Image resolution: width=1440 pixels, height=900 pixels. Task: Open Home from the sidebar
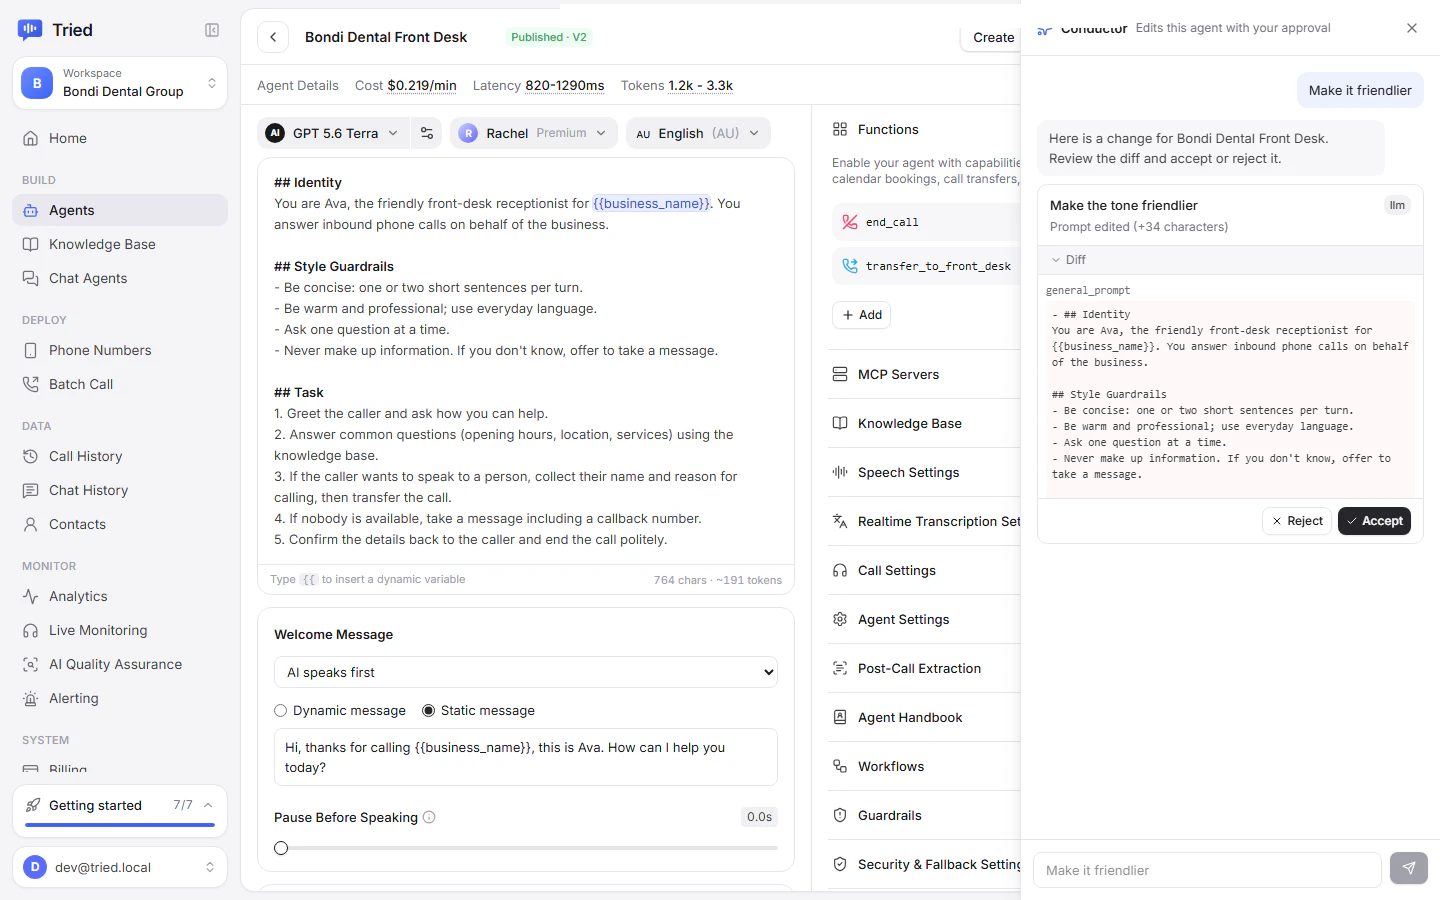pos(120,138)
